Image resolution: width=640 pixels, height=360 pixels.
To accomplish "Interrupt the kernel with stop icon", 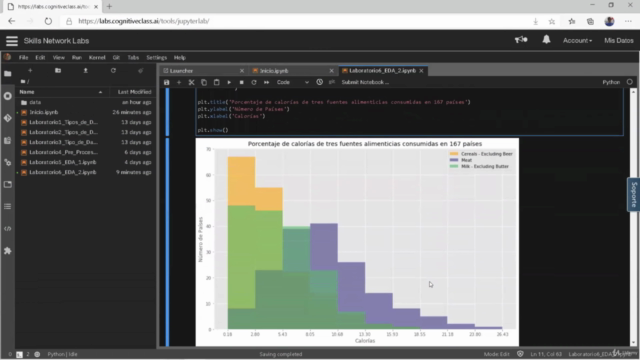I will click(x=242, y=82).
